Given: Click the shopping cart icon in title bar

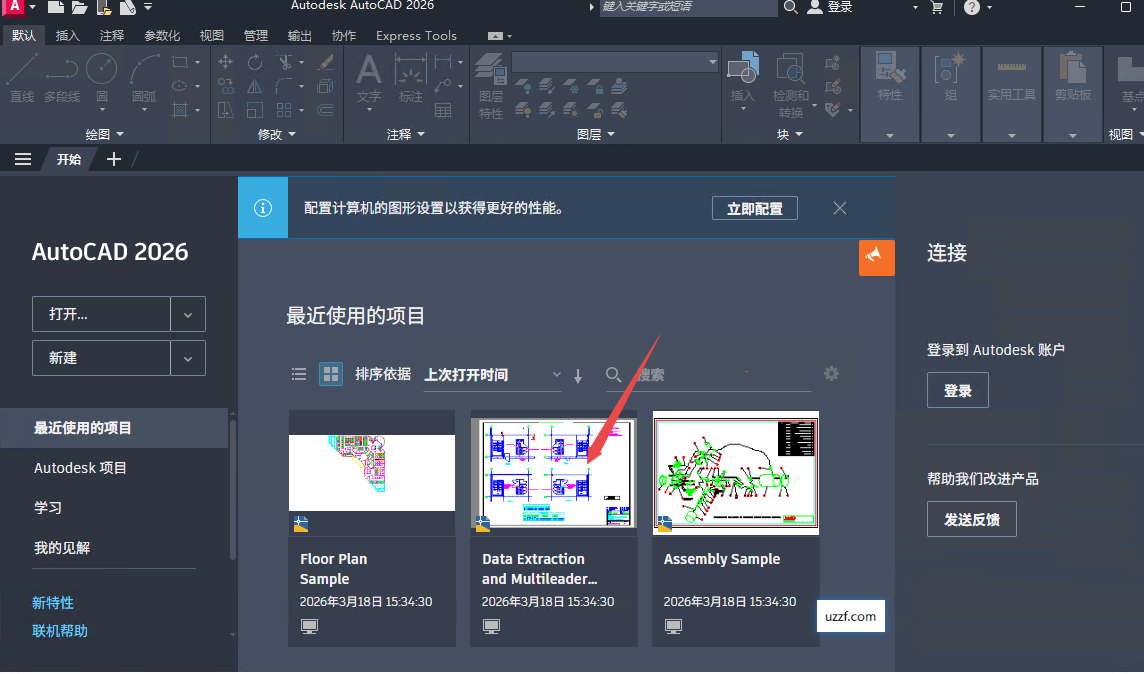Looking at the screenshot, I should [x=937, y=8].
